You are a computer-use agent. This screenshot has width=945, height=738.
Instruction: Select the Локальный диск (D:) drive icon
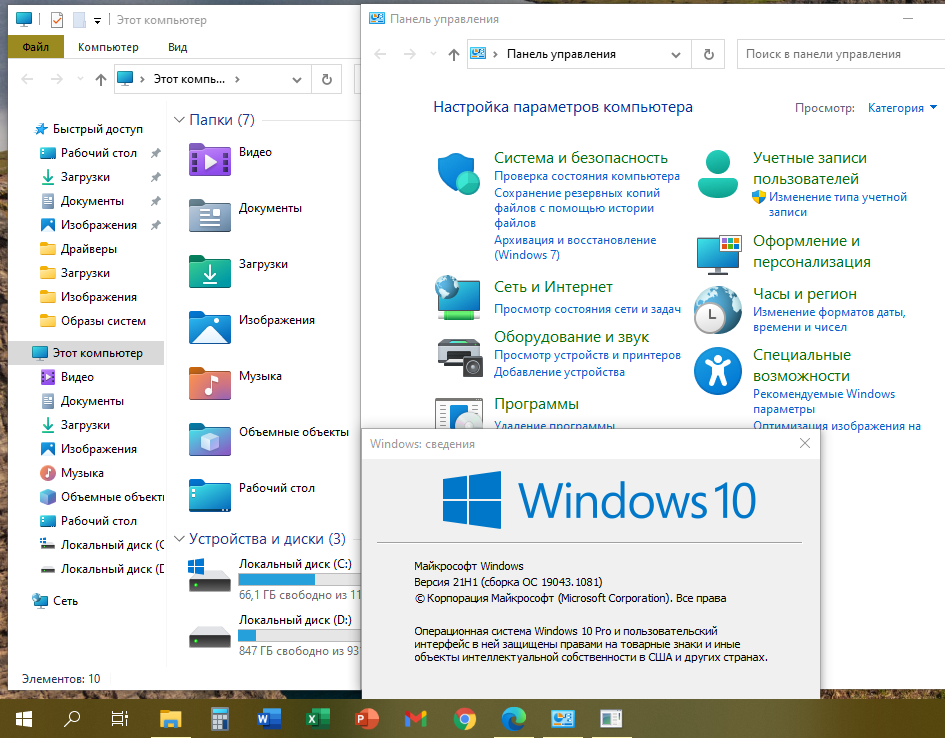point(209,636)
